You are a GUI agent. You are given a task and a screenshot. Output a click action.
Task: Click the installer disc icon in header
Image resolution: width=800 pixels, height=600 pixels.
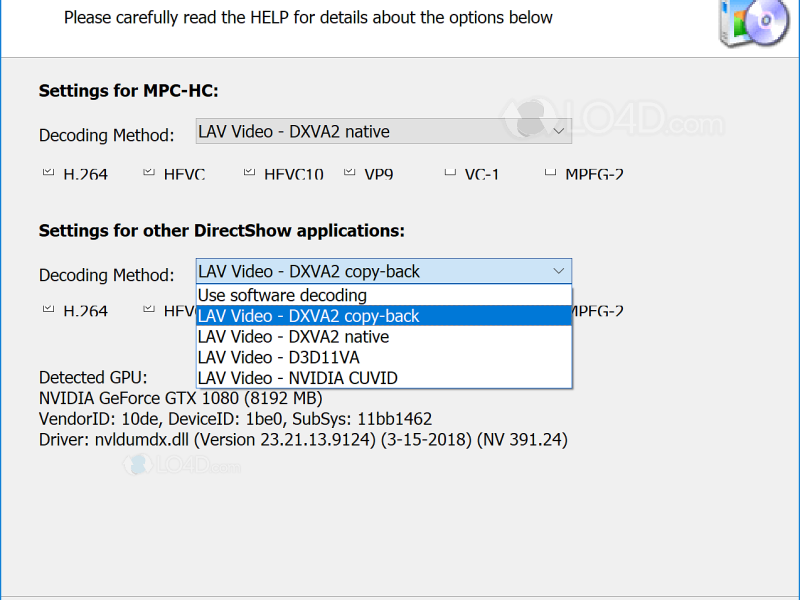(x=755, y=23)
